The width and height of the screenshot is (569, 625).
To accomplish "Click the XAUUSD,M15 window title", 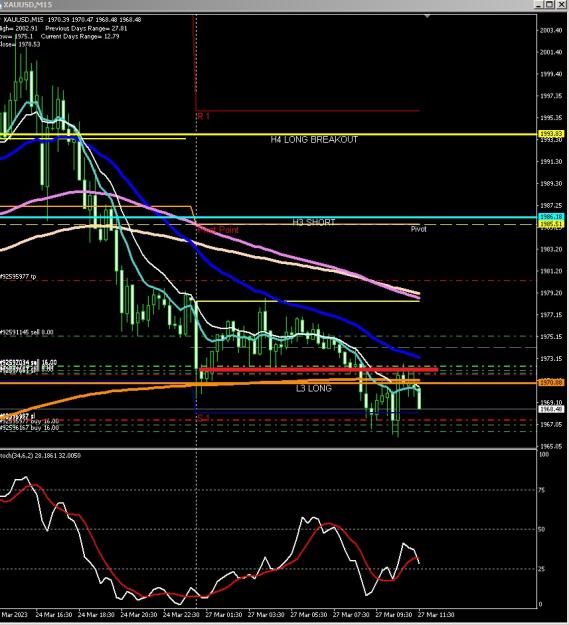I will [27, 4].
